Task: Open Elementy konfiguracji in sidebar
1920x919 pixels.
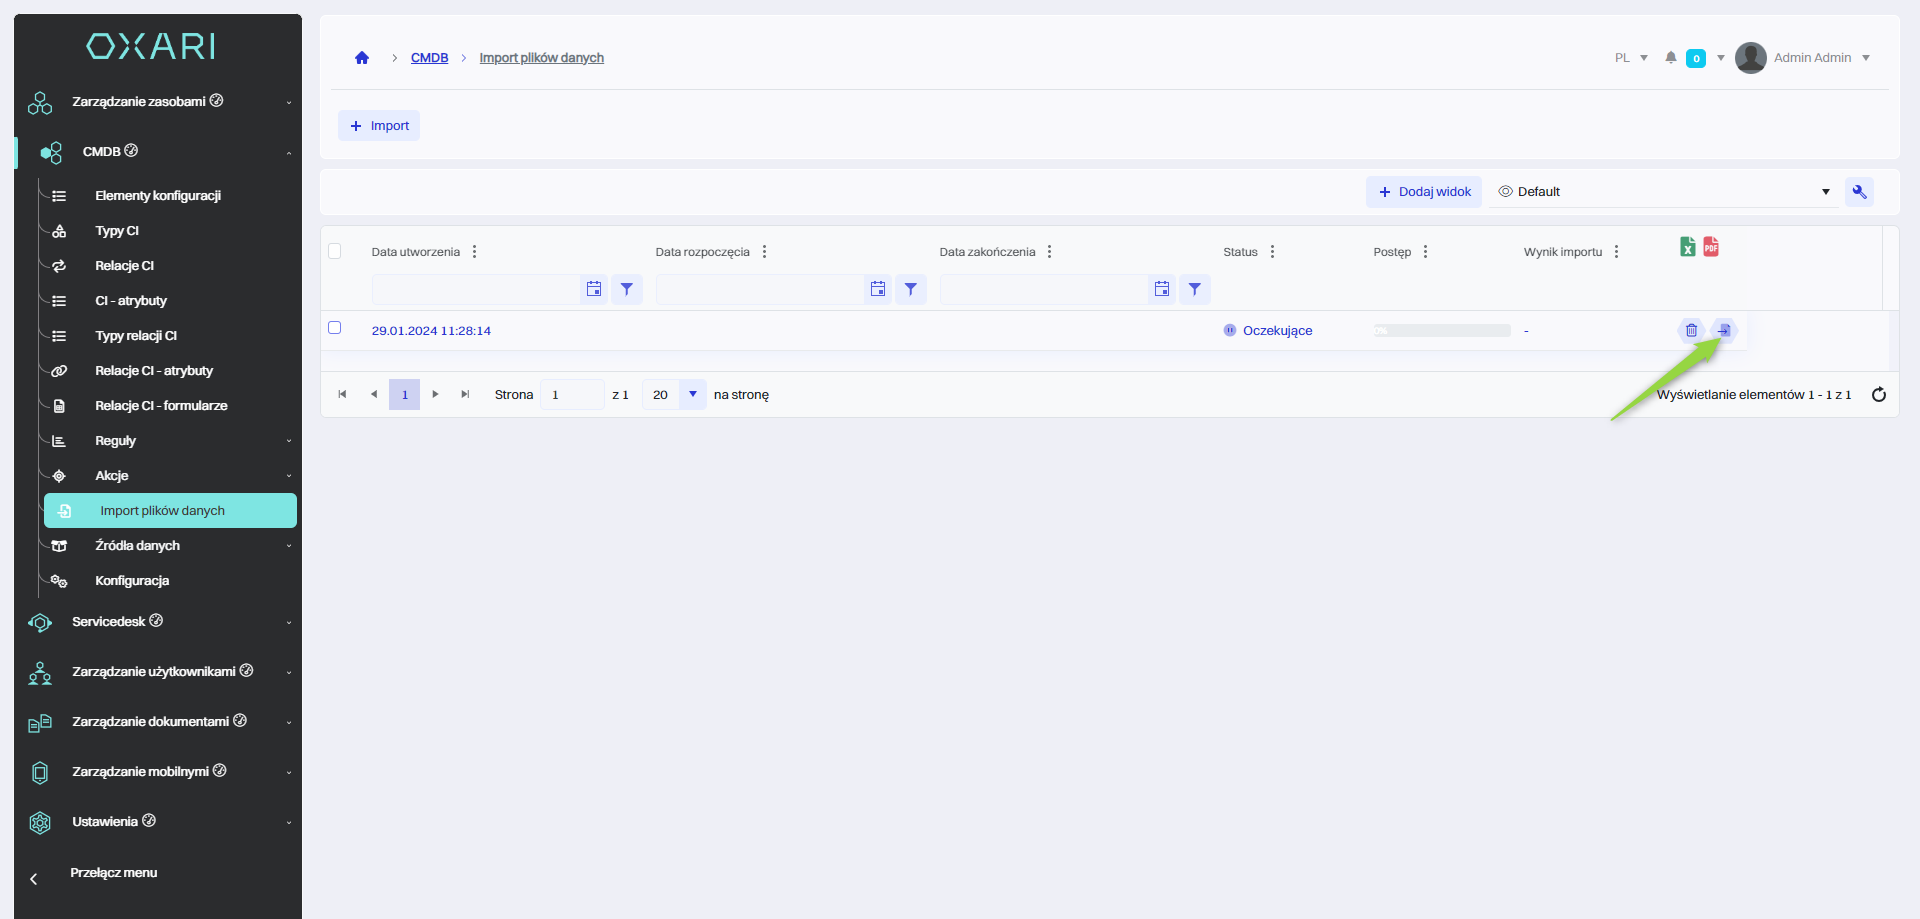Action: [x=157, y=196]
